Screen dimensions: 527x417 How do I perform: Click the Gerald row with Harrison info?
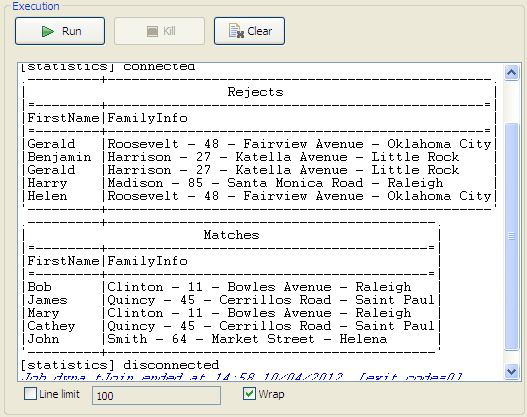(259, 170)
